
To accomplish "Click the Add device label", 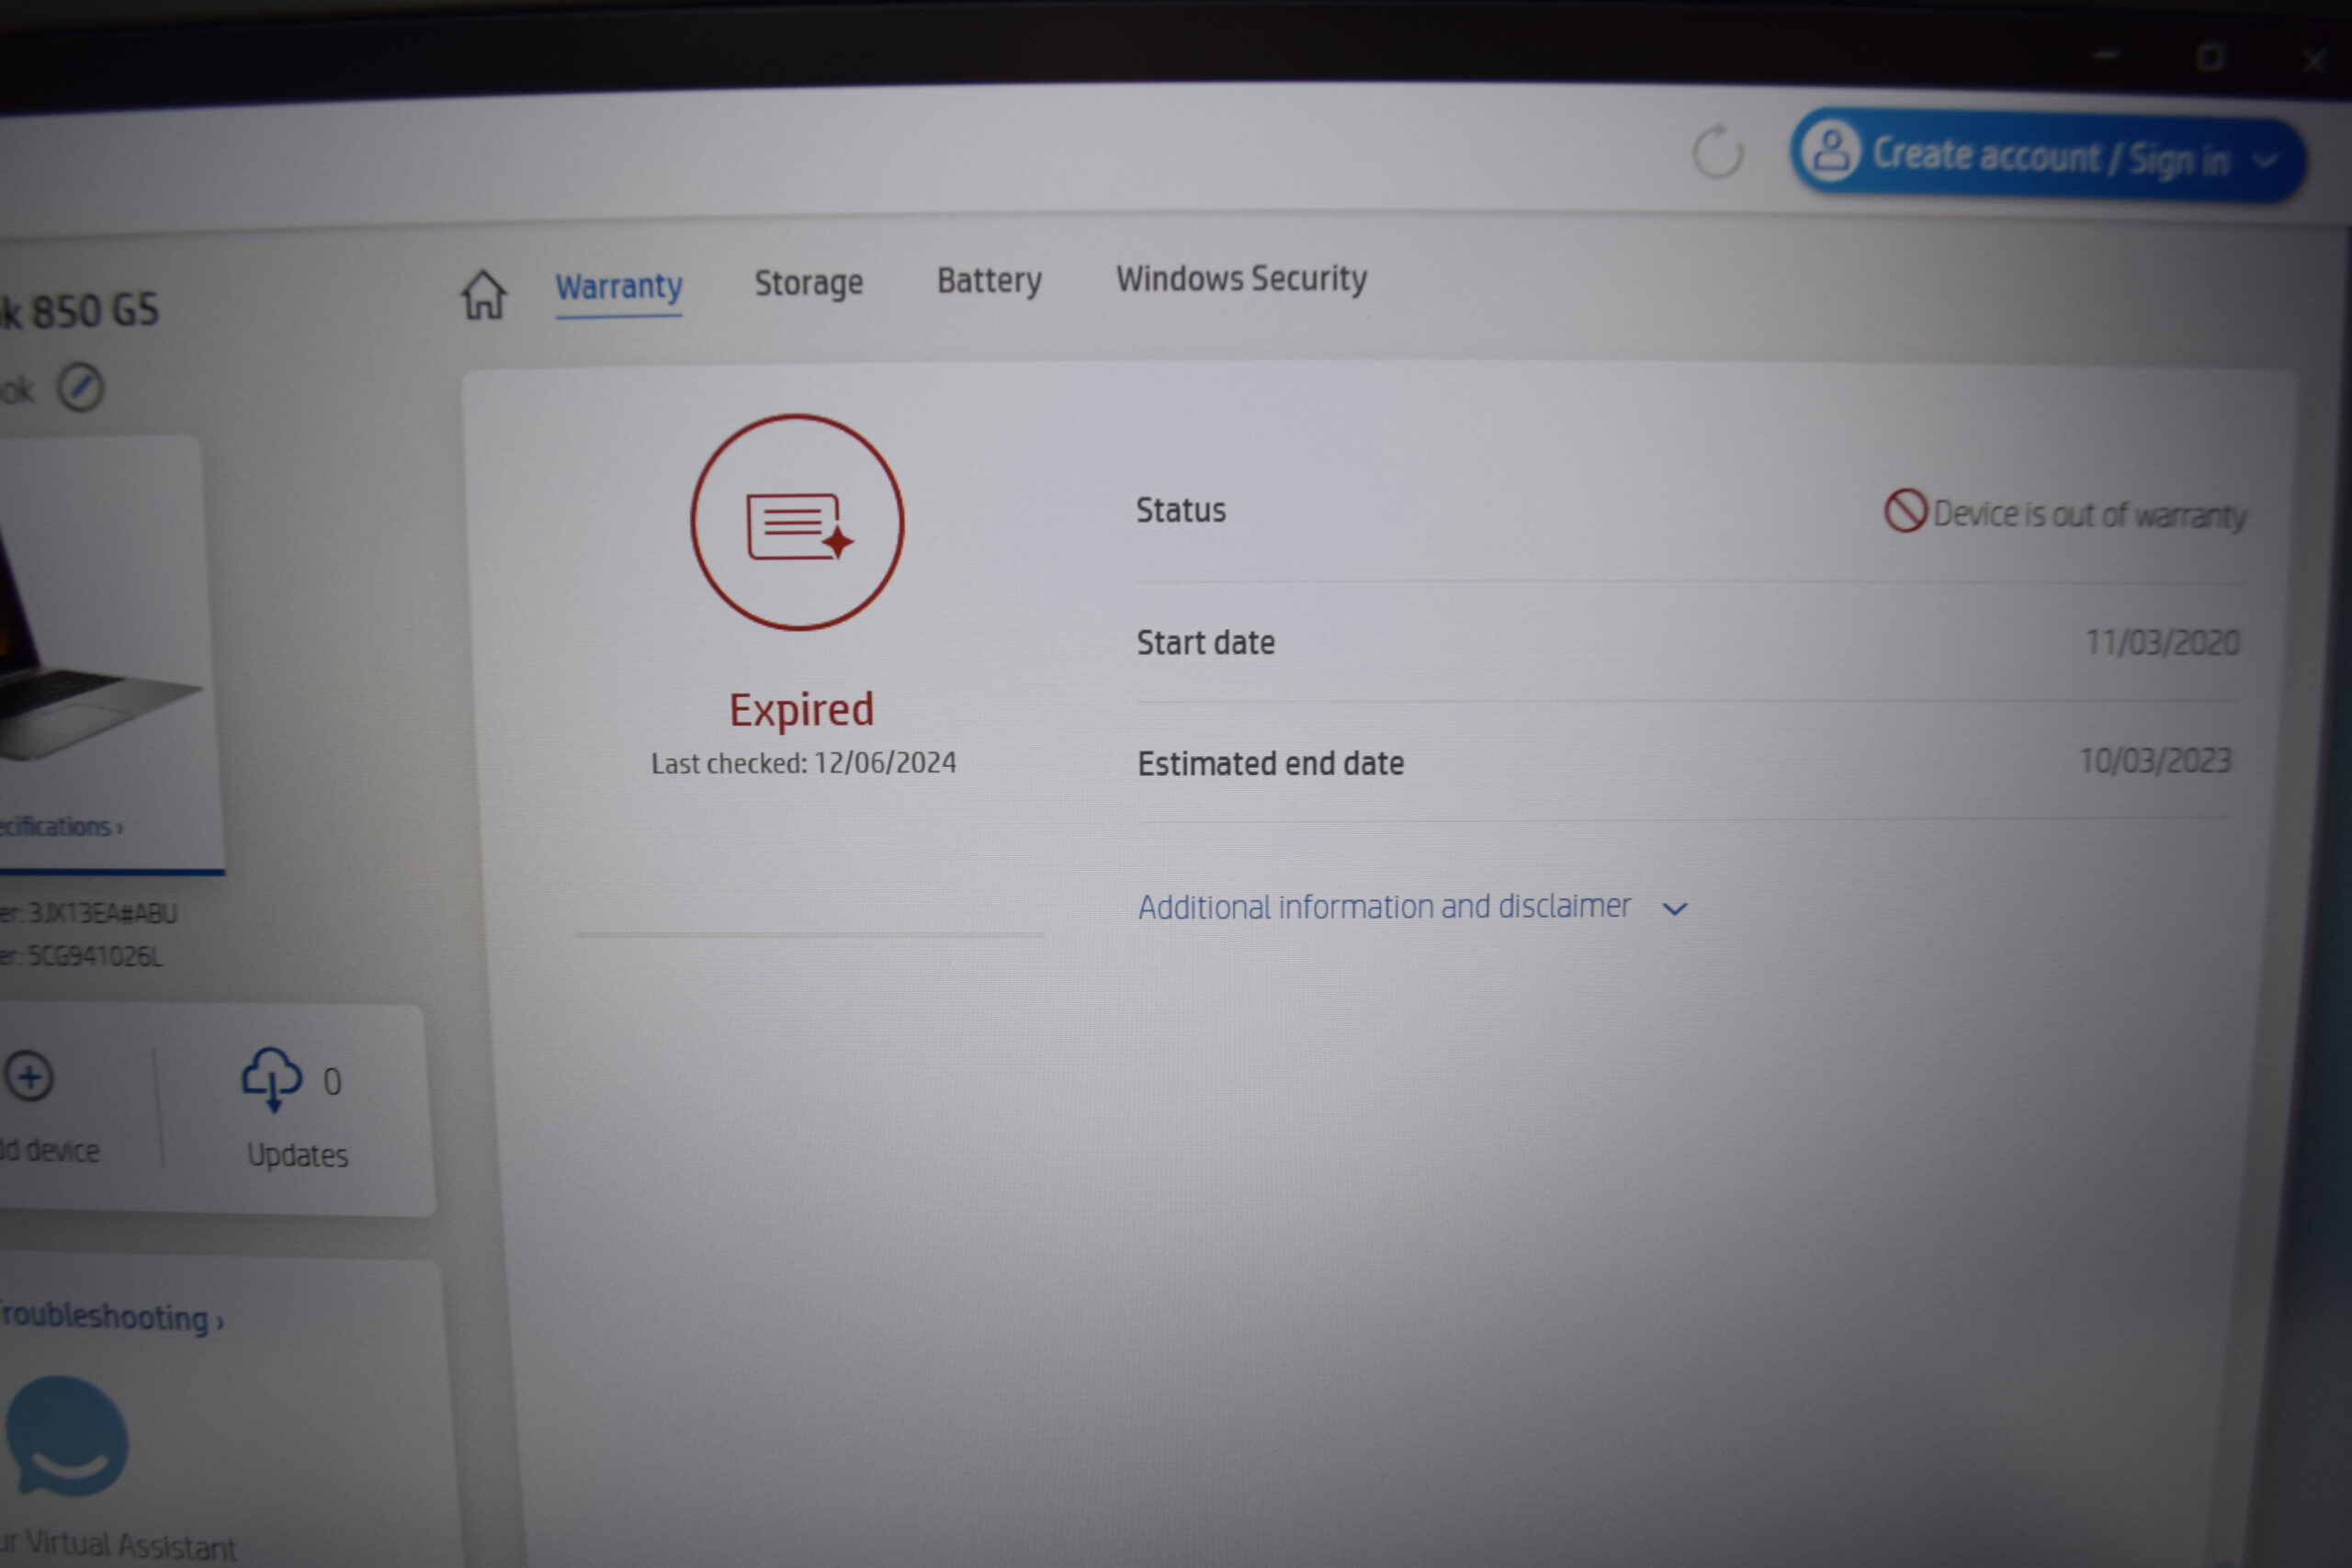I will pos(50,1150).
